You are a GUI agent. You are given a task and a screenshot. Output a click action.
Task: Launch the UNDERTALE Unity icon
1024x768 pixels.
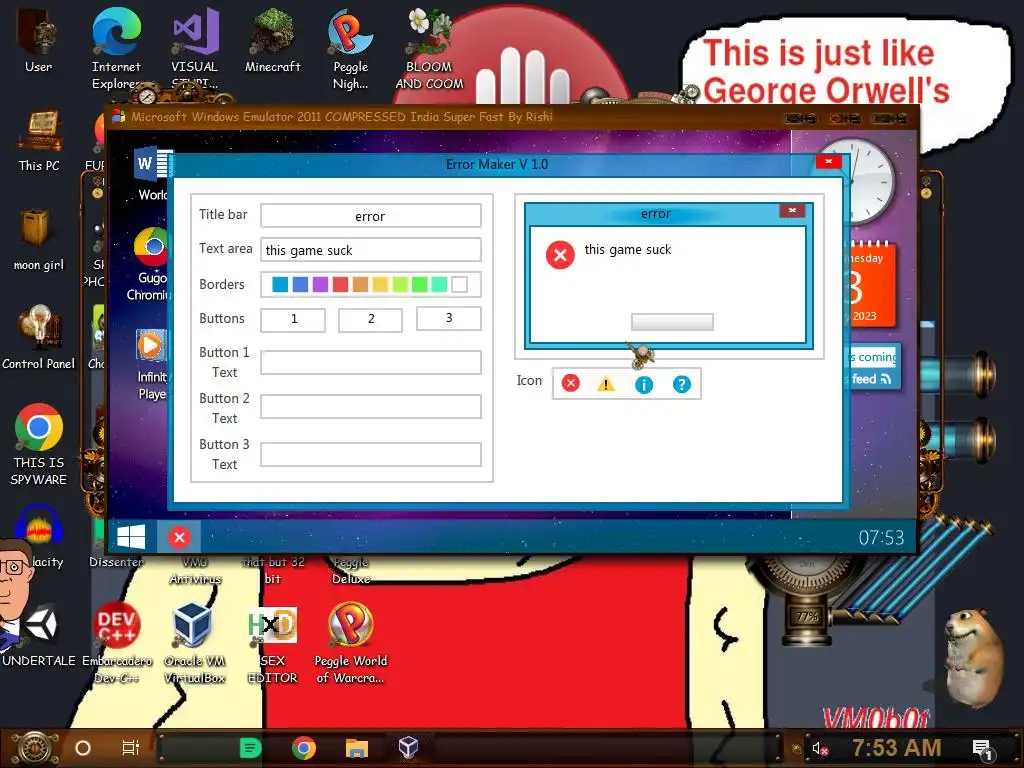39,635
